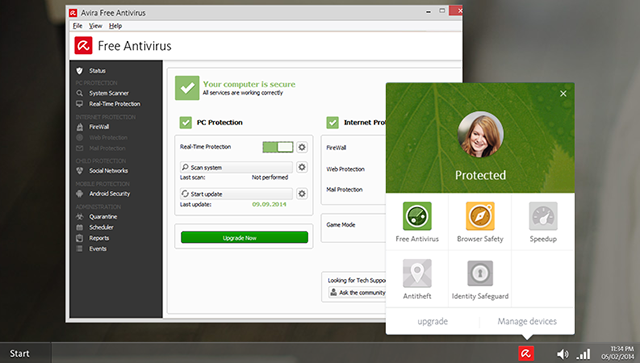Close the Avira Protected popup
Image resolution: width=640 pixels, height=363 pixels.
(x=563, y=94)
